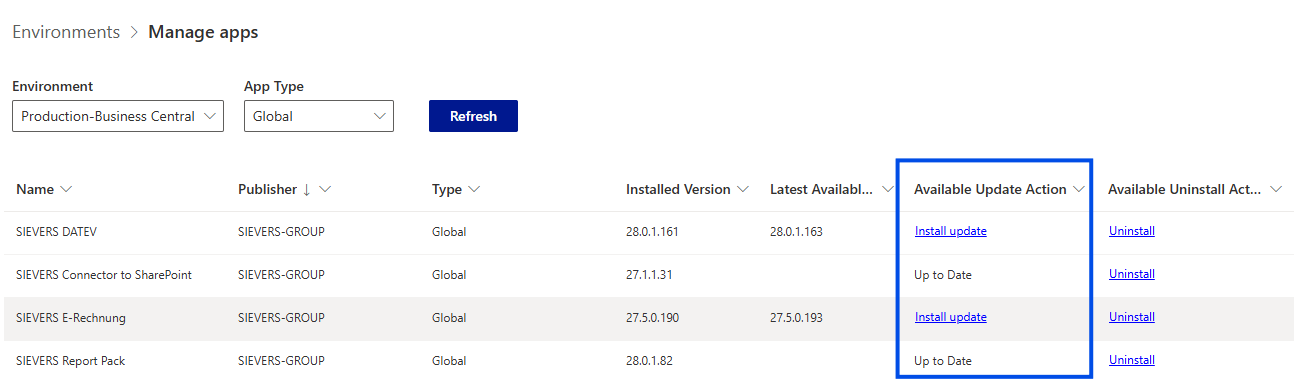Install update for SIEVERS E-Rechnung
The image size is (1294, 381).
pos(950,317)
